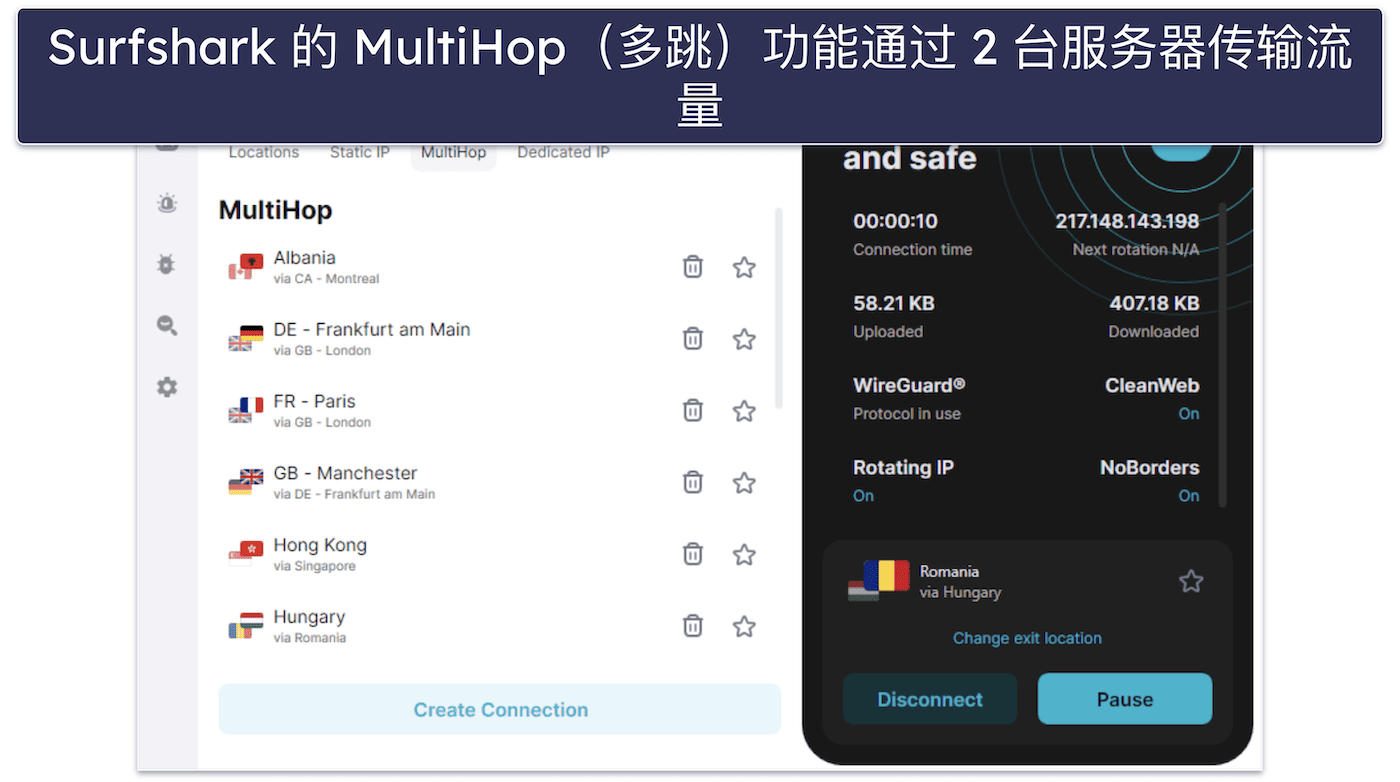Star the GB - Manchester connection
Viewport: 1400px width, 782px height.
point(744,483)
